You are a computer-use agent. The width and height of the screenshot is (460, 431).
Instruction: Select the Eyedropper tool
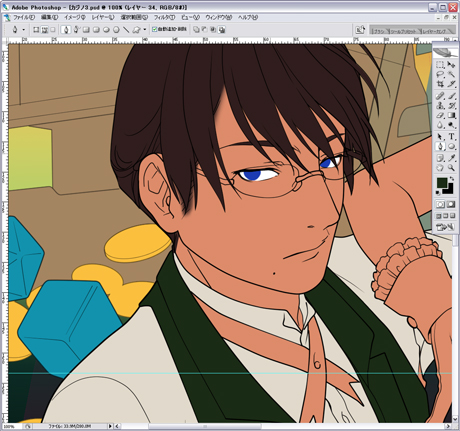451,158
